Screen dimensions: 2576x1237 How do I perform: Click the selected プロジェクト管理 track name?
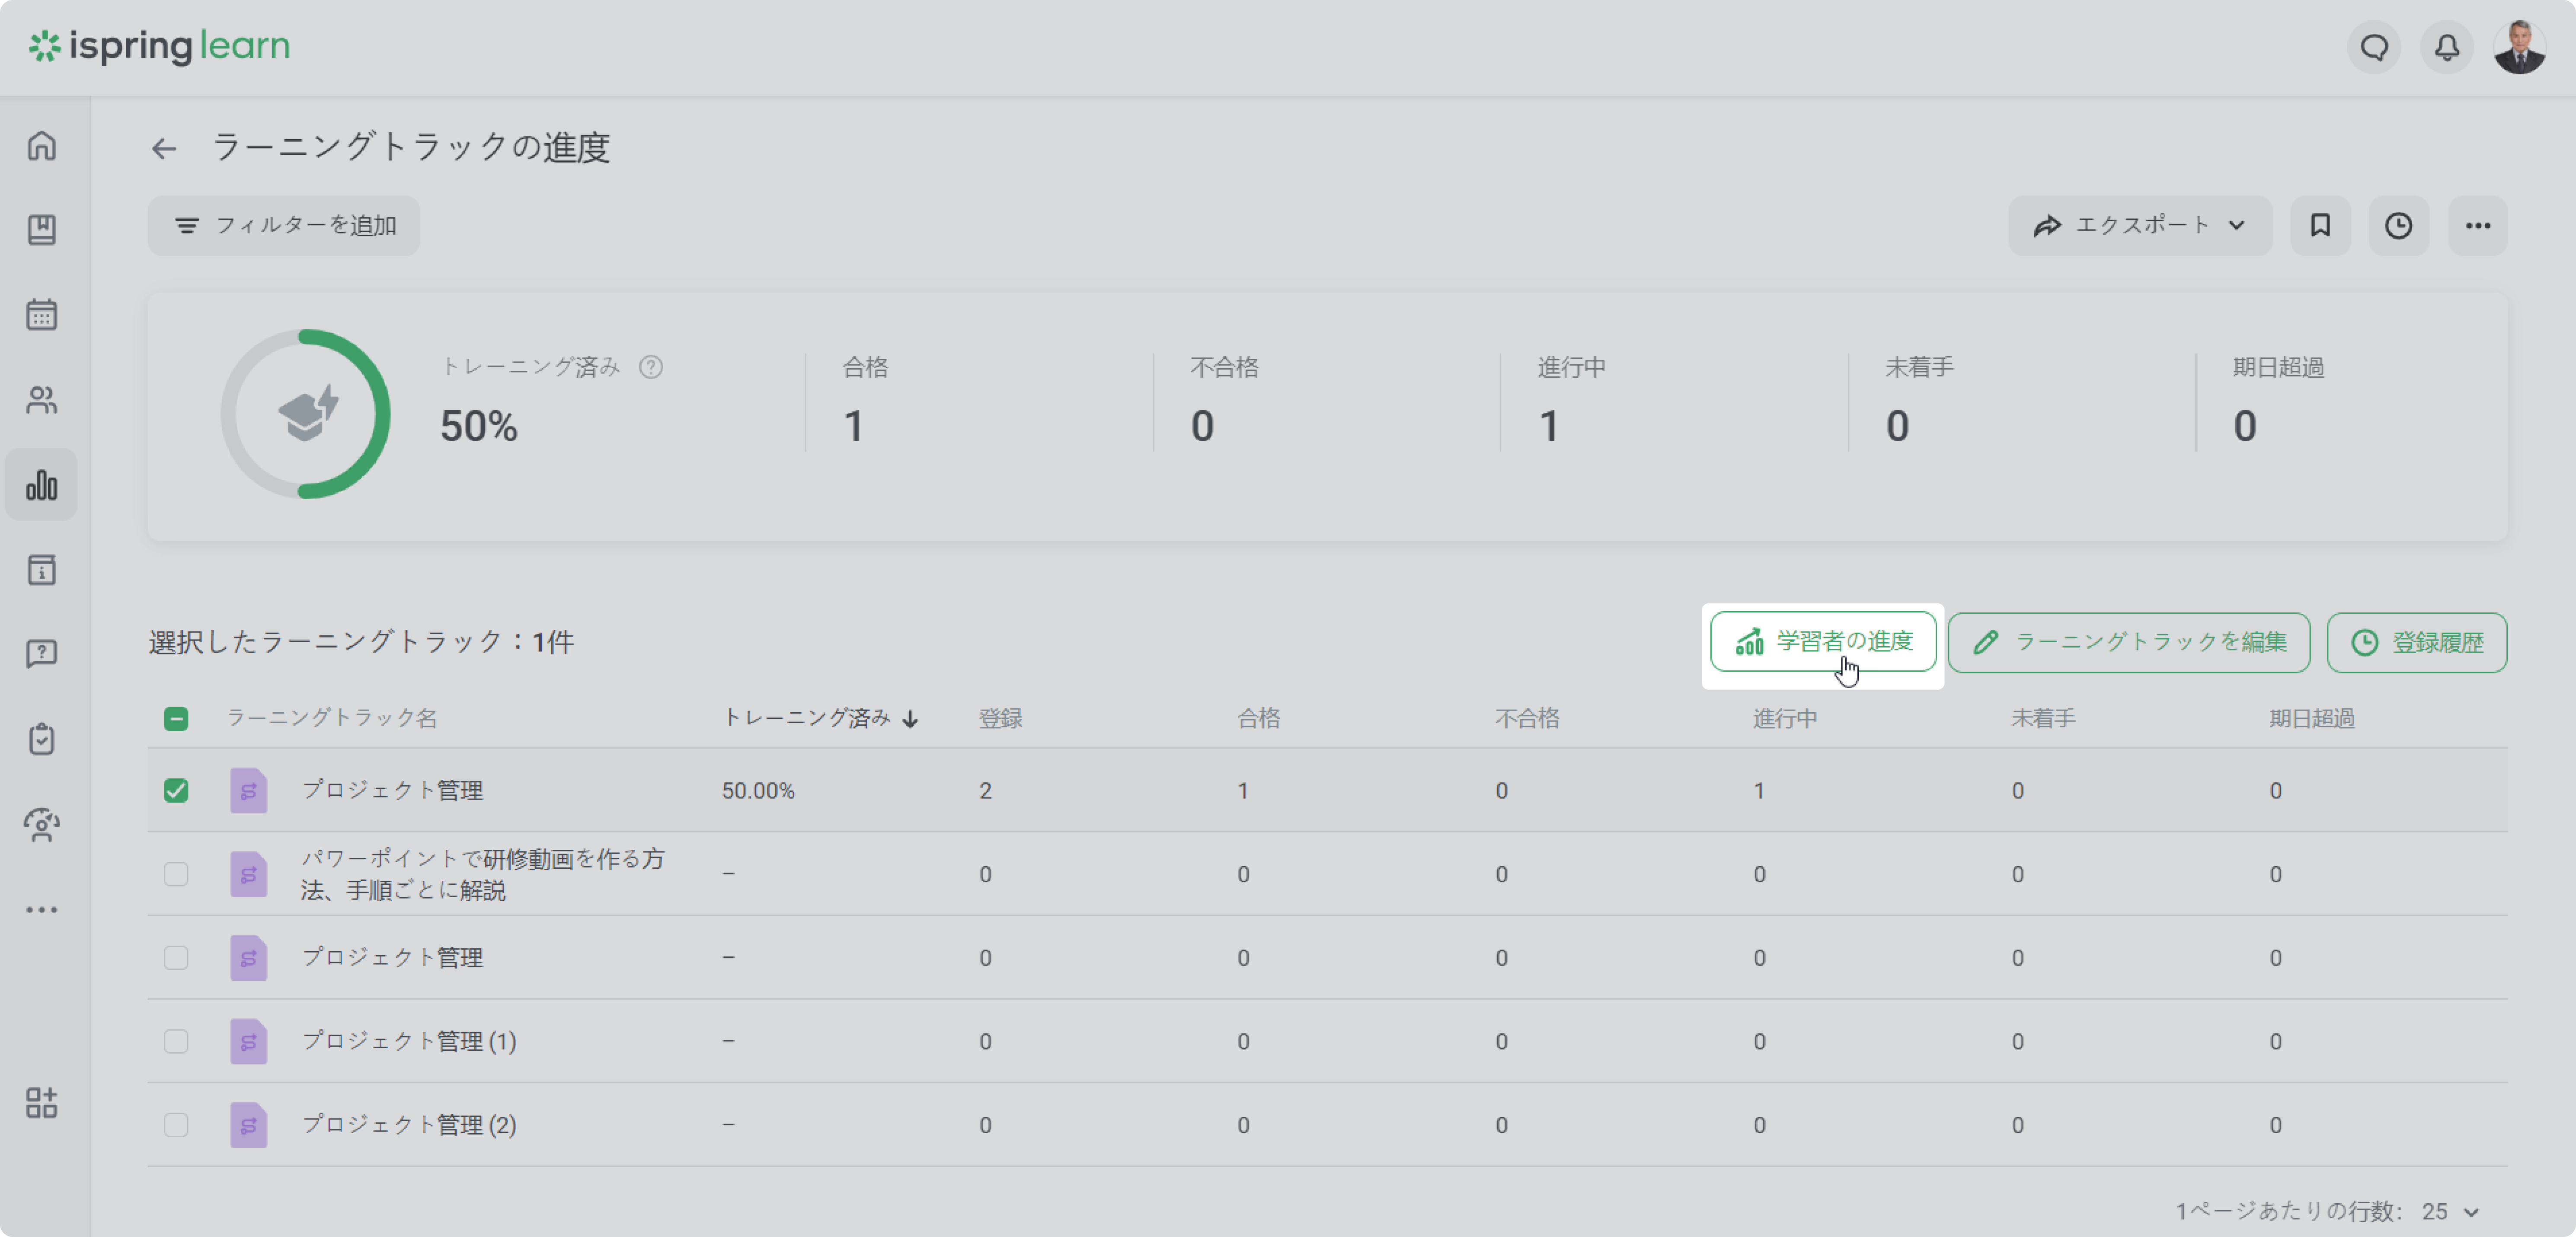pos(393,790)
